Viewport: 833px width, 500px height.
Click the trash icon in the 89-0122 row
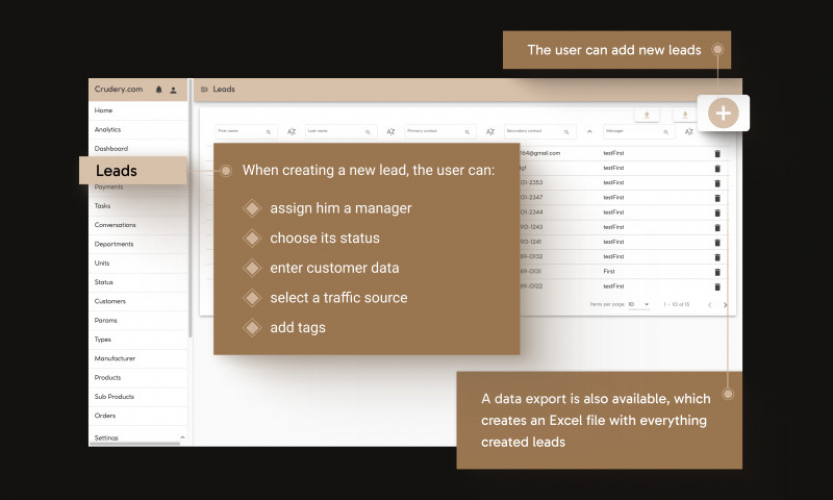pos(717,287)
